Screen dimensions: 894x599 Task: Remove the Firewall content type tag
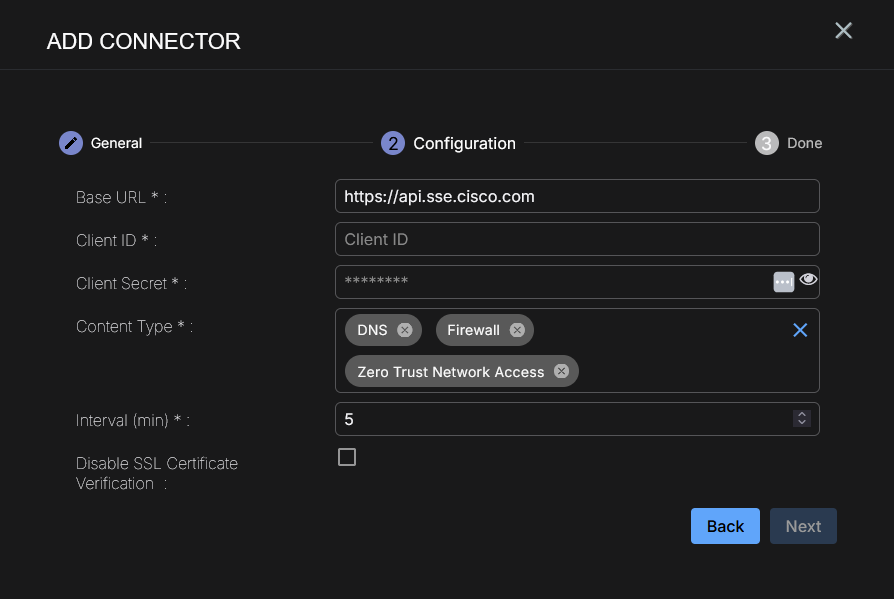516,330
